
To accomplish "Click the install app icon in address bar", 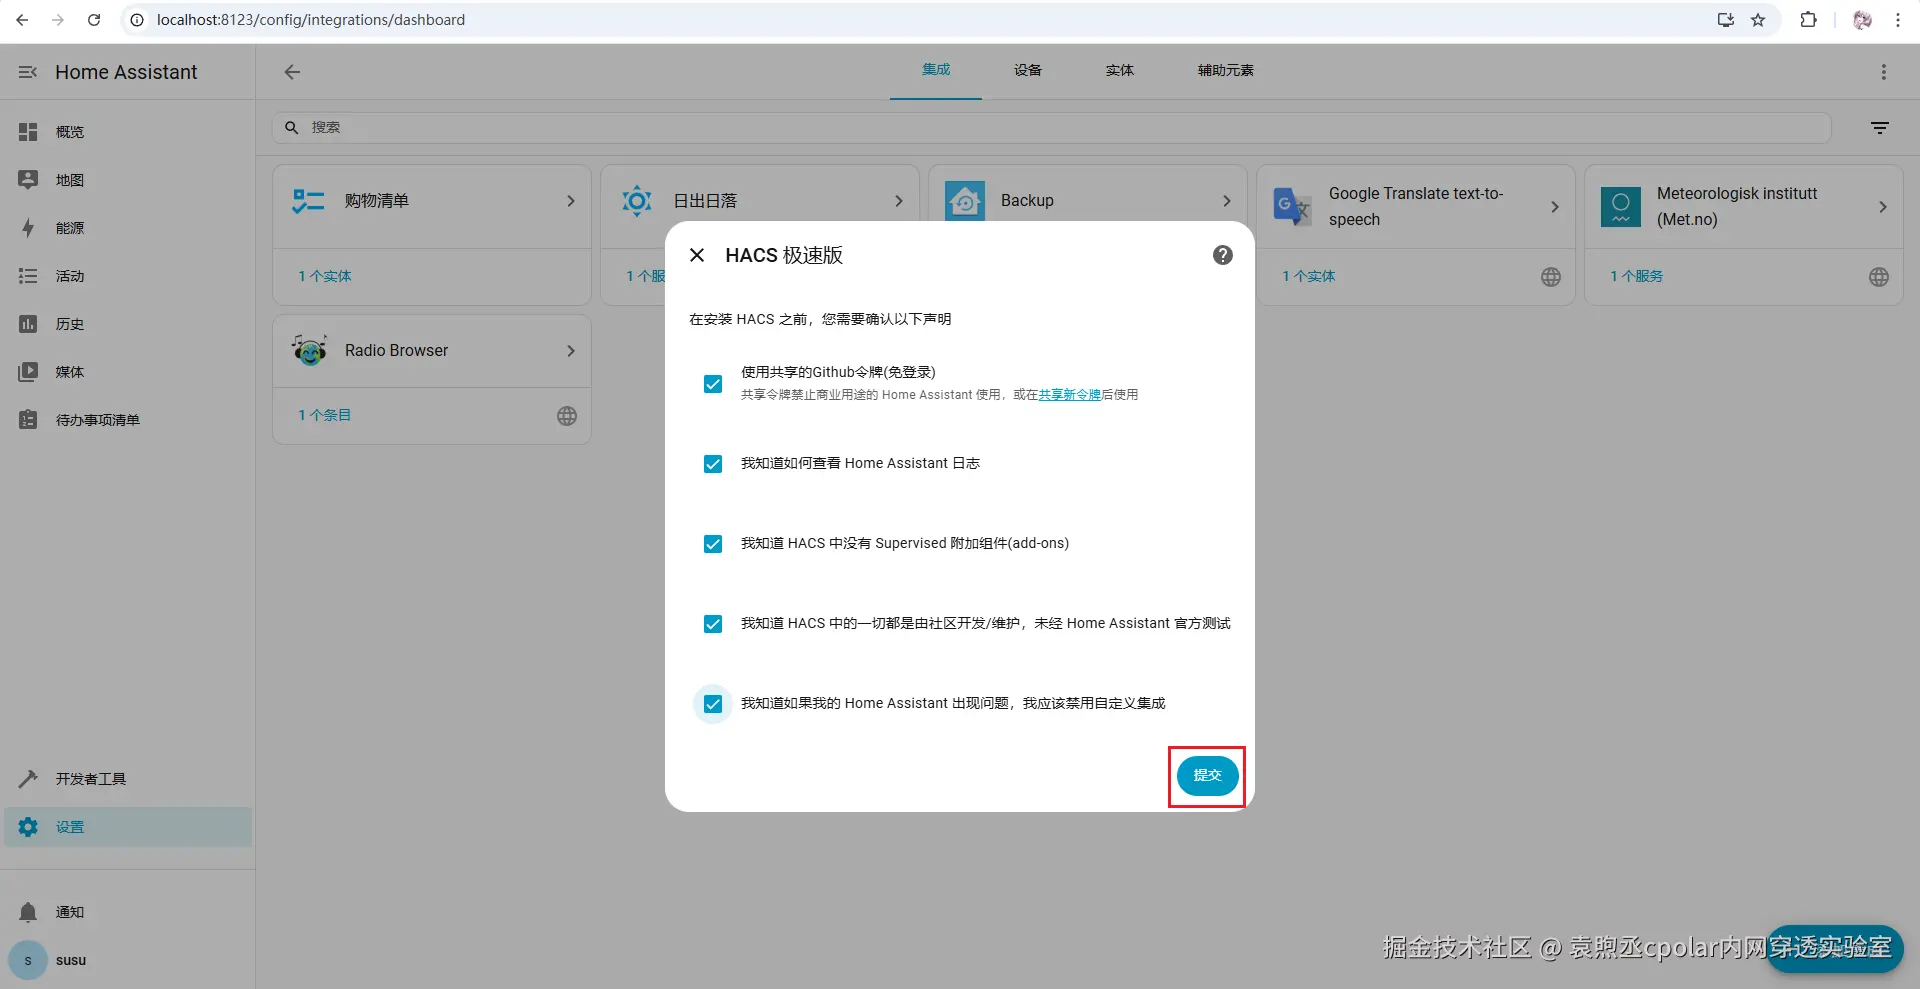I will coord(1726,20).
